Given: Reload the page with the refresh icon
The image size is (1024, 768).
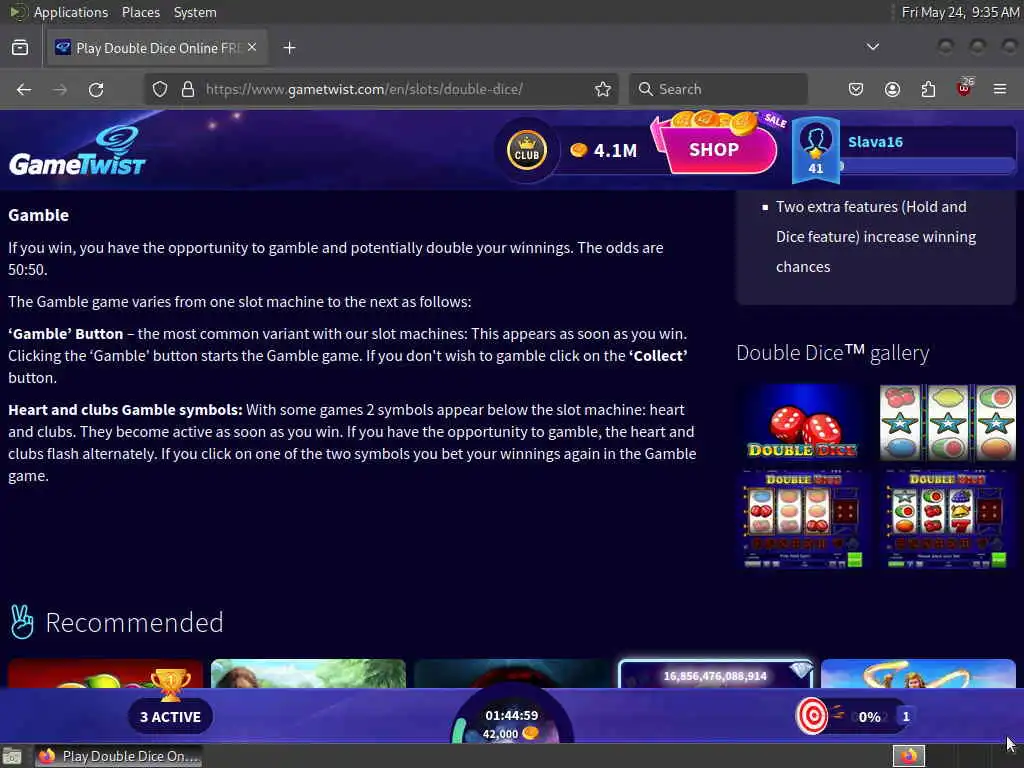Looking at the screenshot, I should click(x=96, y=89).
